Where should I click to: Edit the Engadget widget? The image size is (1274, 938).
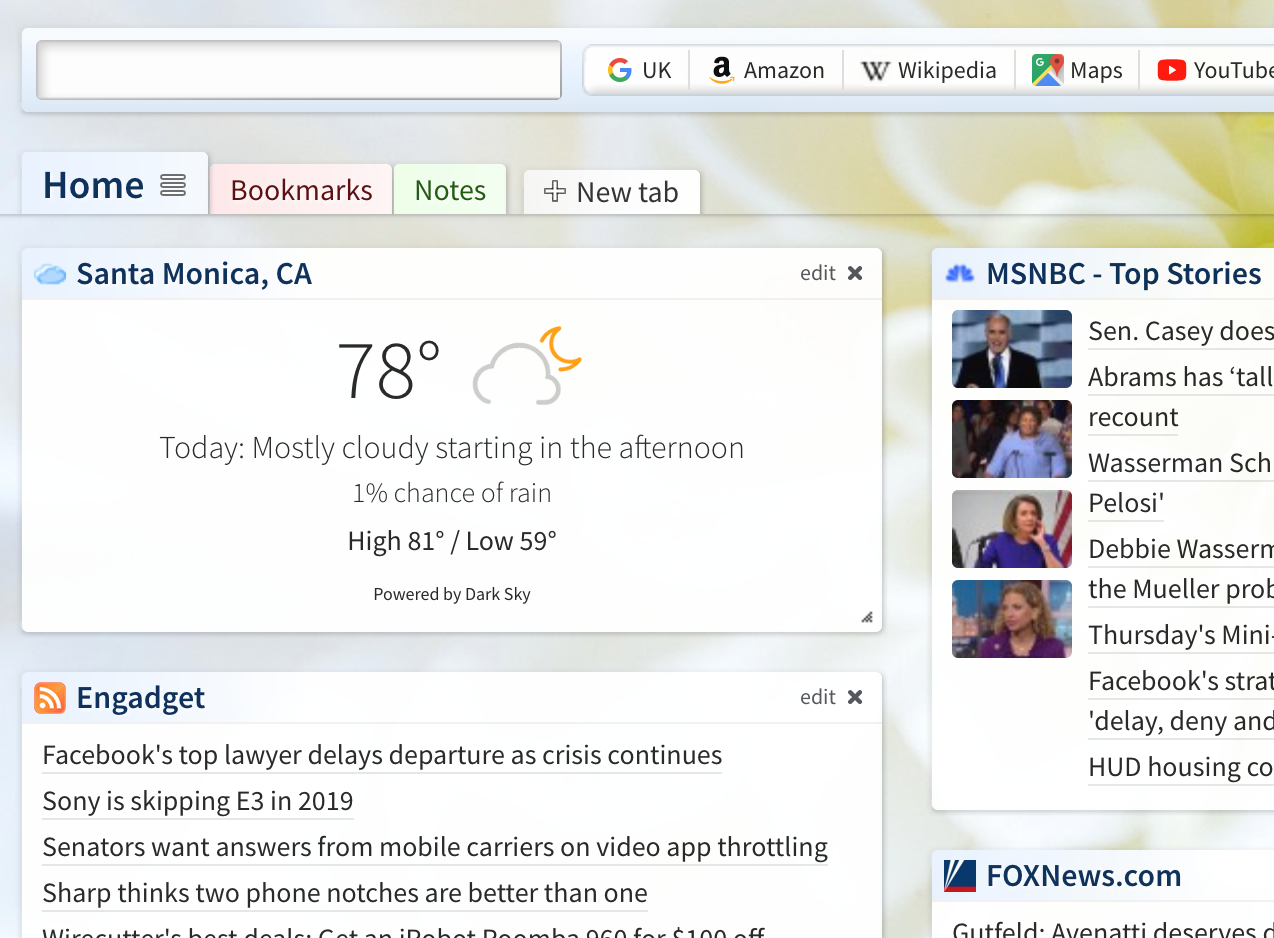click(817, 697)
